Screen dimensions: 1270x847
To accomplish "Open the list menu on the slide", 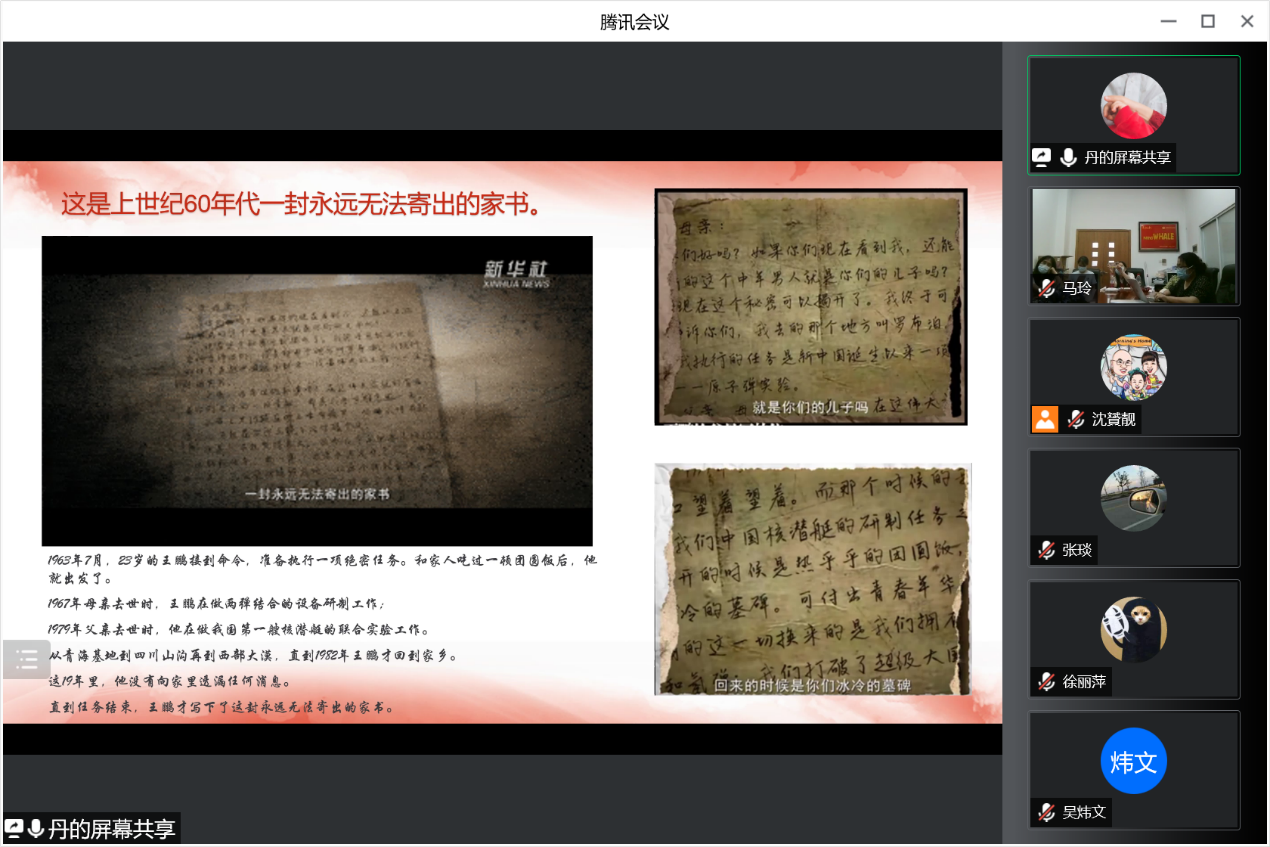I will tap(27, 659).
